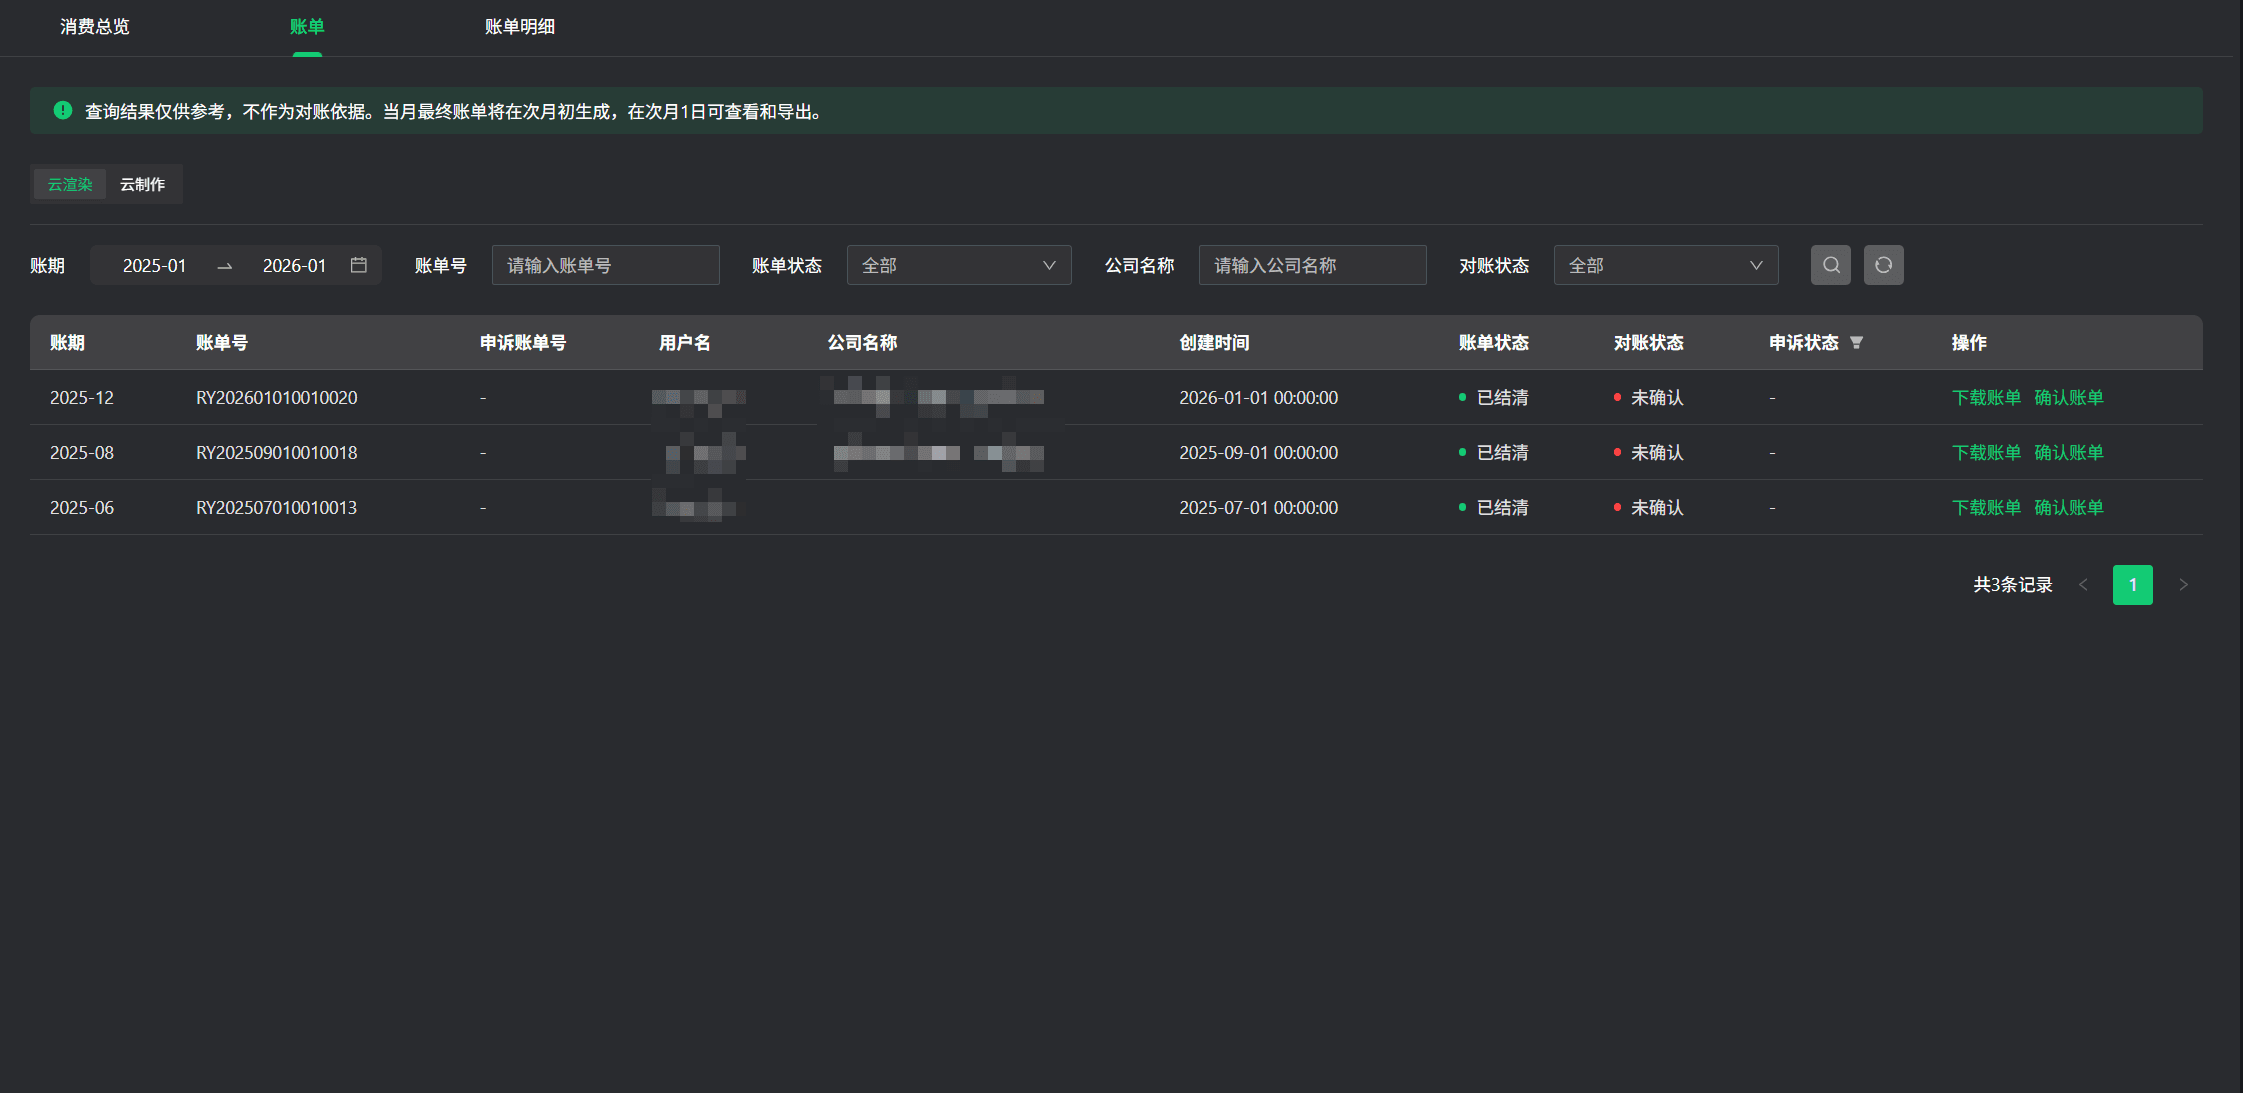Switch to 云渲染 segment
2243x1093 pixels.
70,184
